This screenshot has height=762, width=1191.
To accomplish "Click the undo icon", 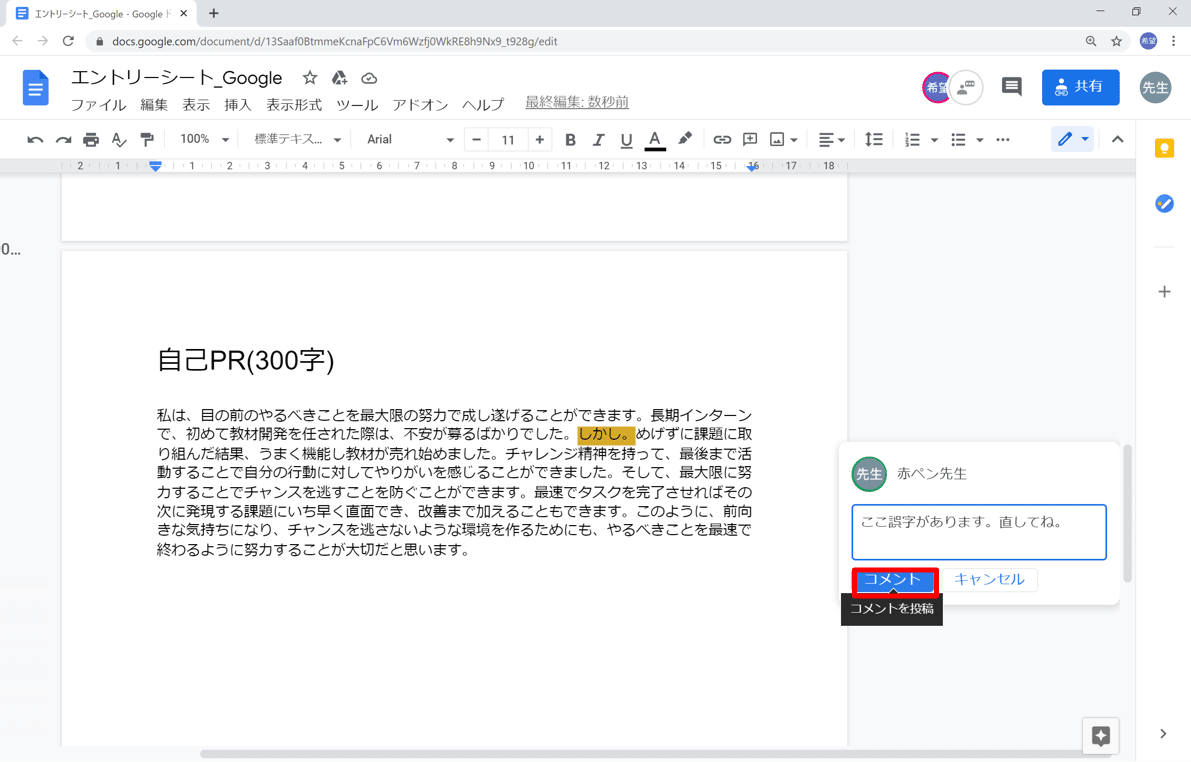I will point(36,139).
